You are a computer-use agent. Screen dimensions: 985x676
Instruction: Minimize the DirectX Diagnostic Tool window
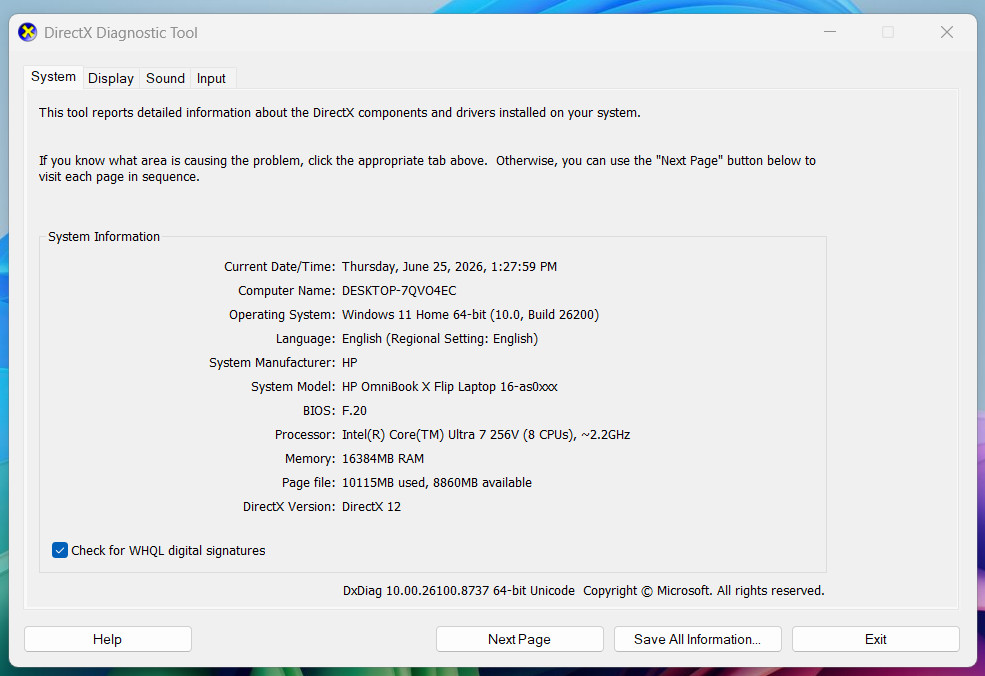click(x=830, y=32)
